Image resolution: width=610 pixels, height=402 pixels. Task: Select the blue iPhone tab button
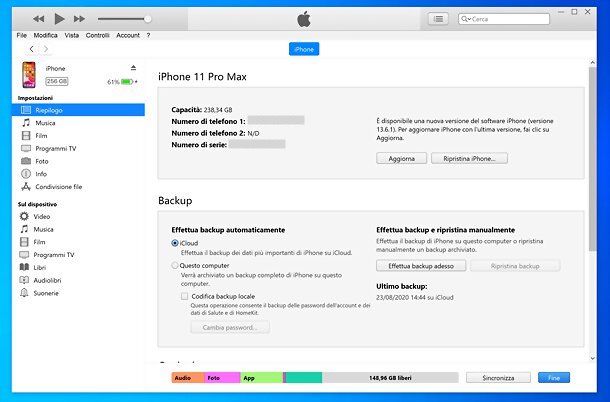[304, 49]
